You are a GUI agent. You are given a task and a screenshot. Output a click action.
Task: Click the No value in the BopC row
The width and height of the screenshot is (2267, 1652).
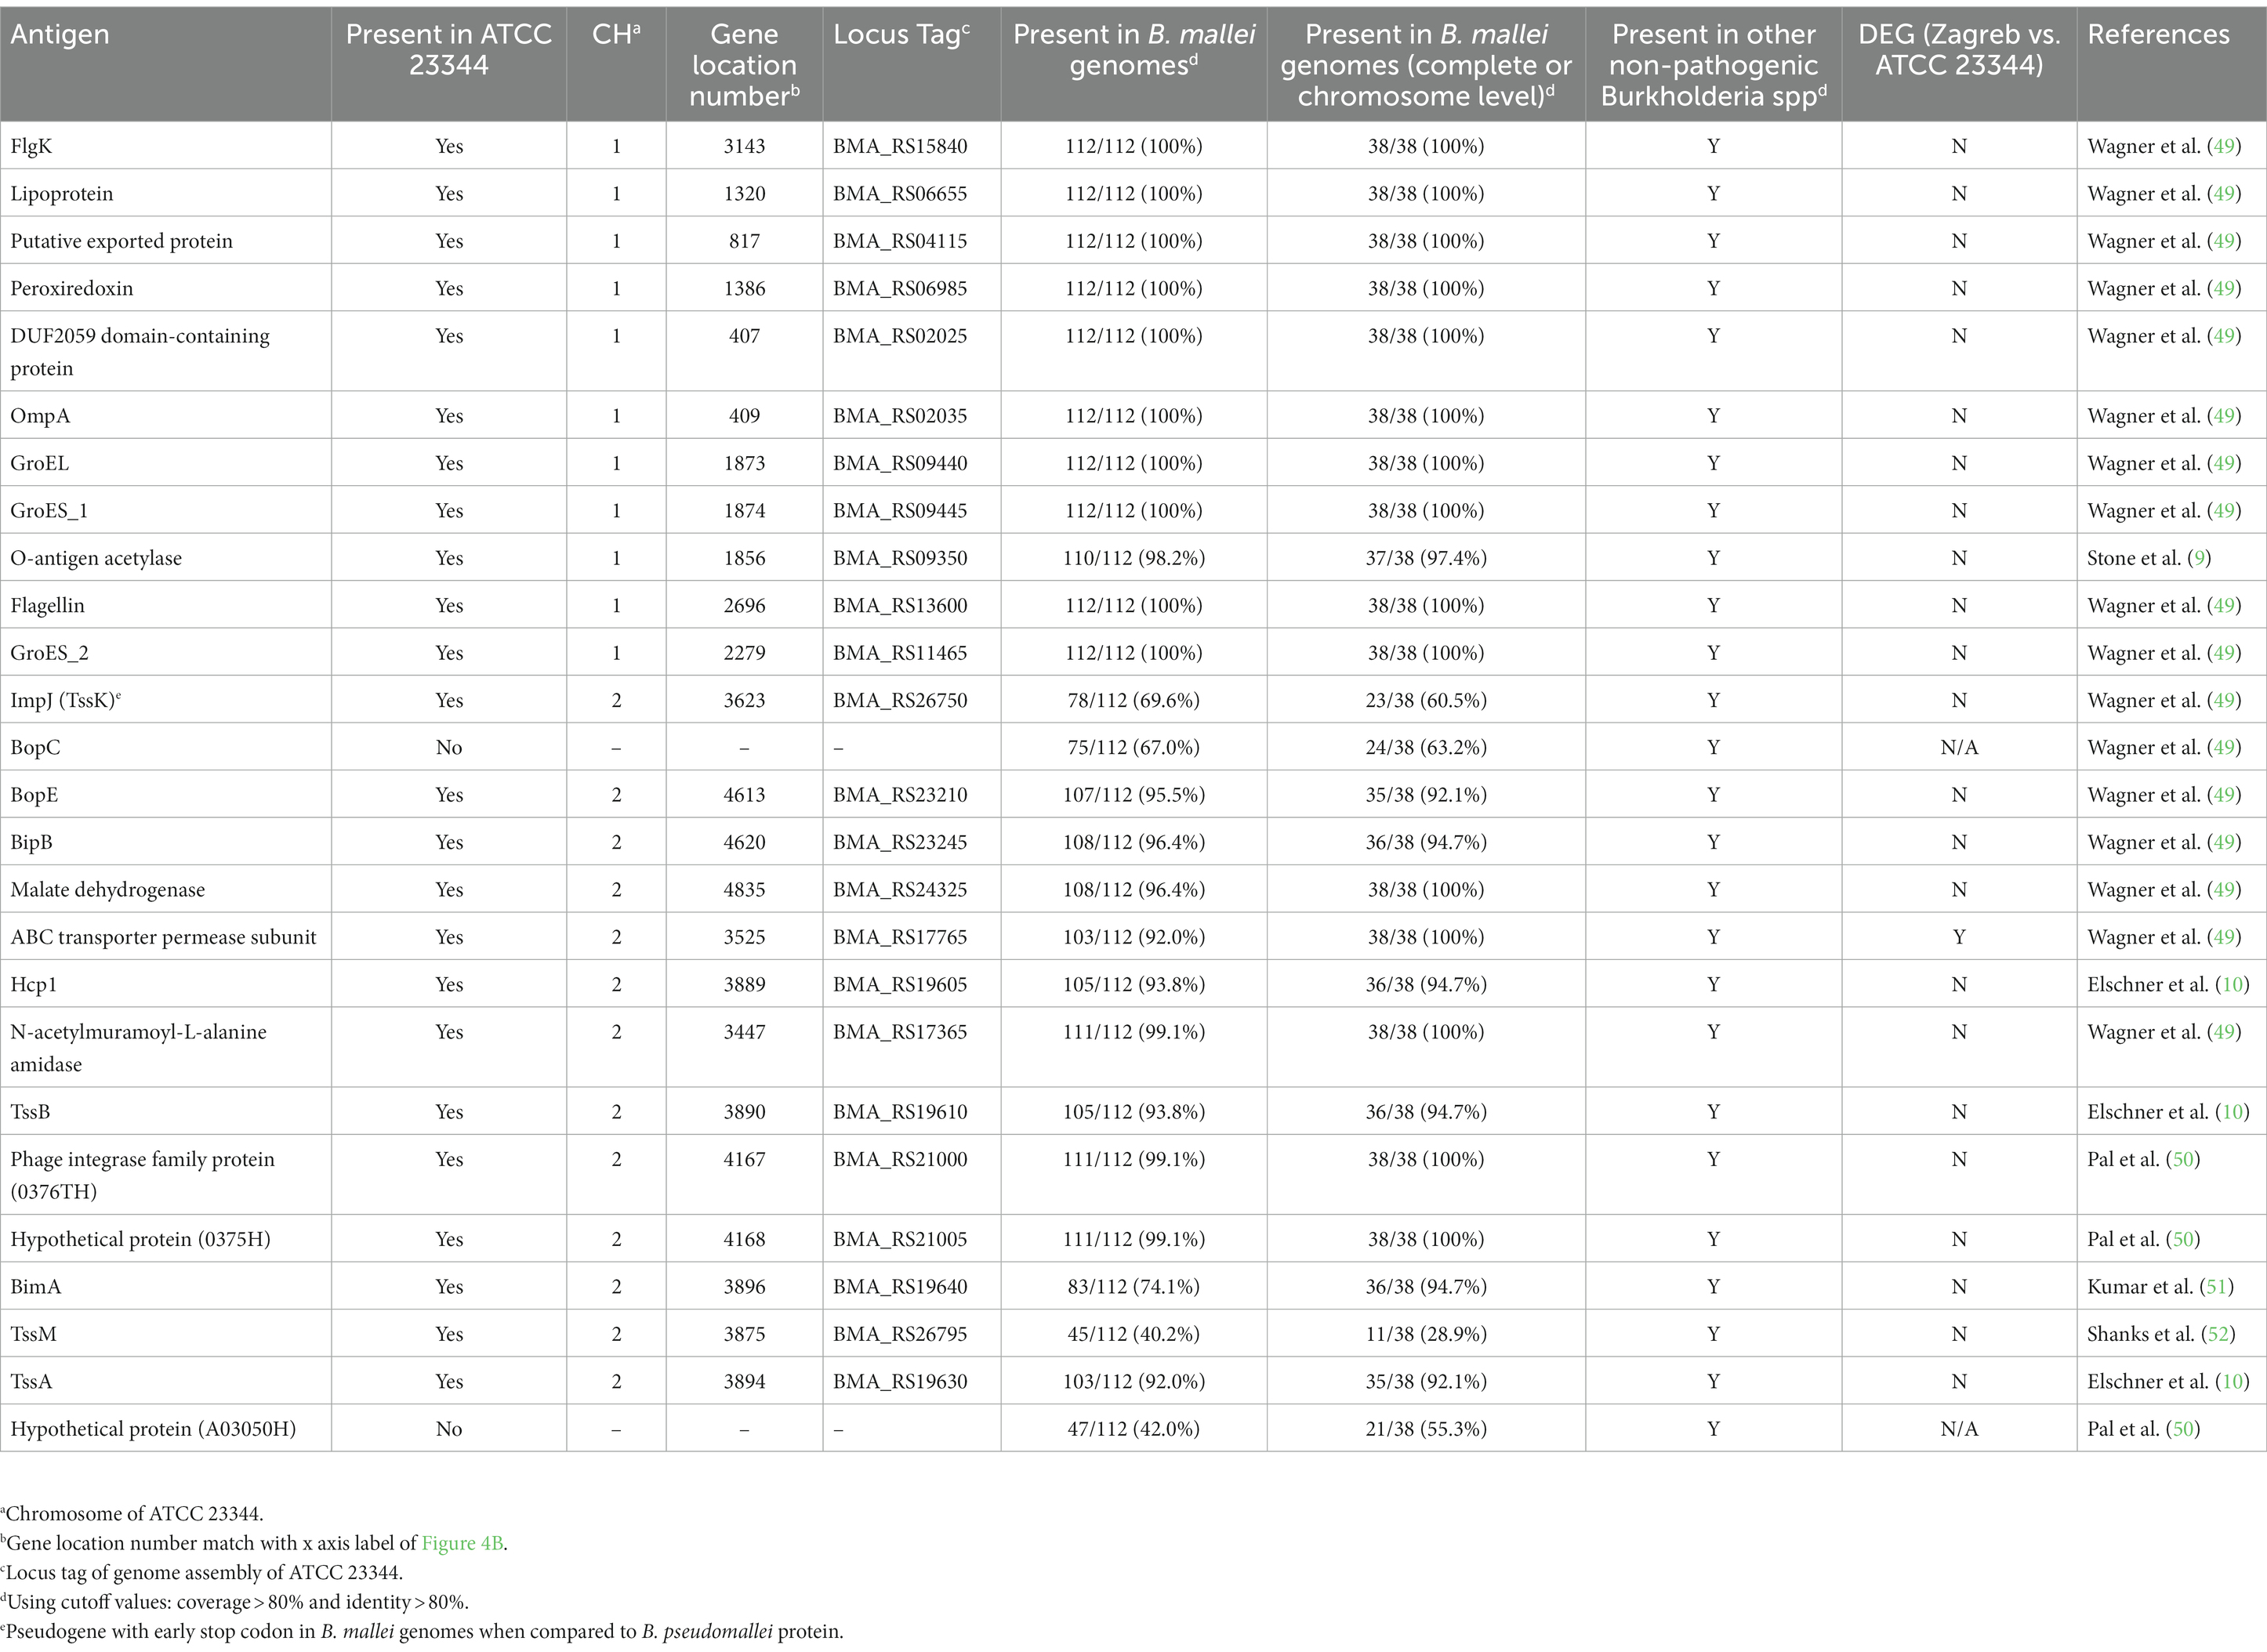click(449, 748)
